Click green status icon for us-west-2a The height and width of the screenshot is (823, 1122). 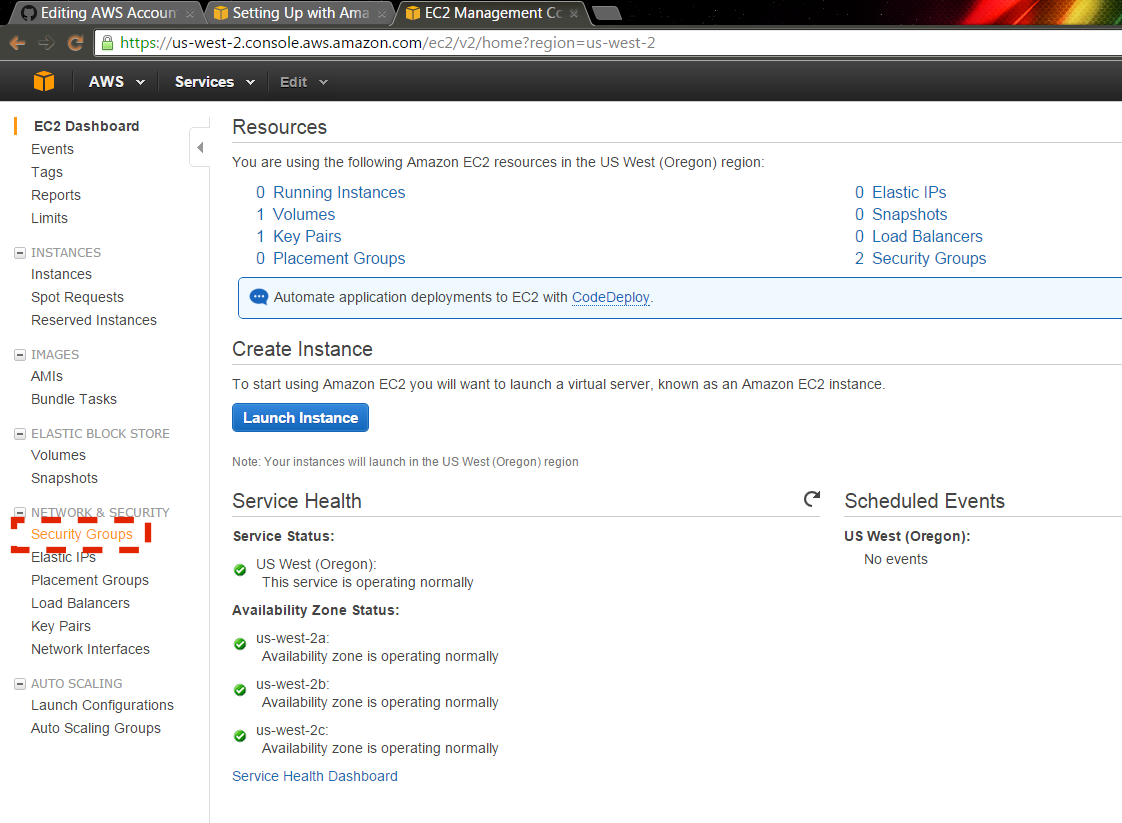pos(240,644)
